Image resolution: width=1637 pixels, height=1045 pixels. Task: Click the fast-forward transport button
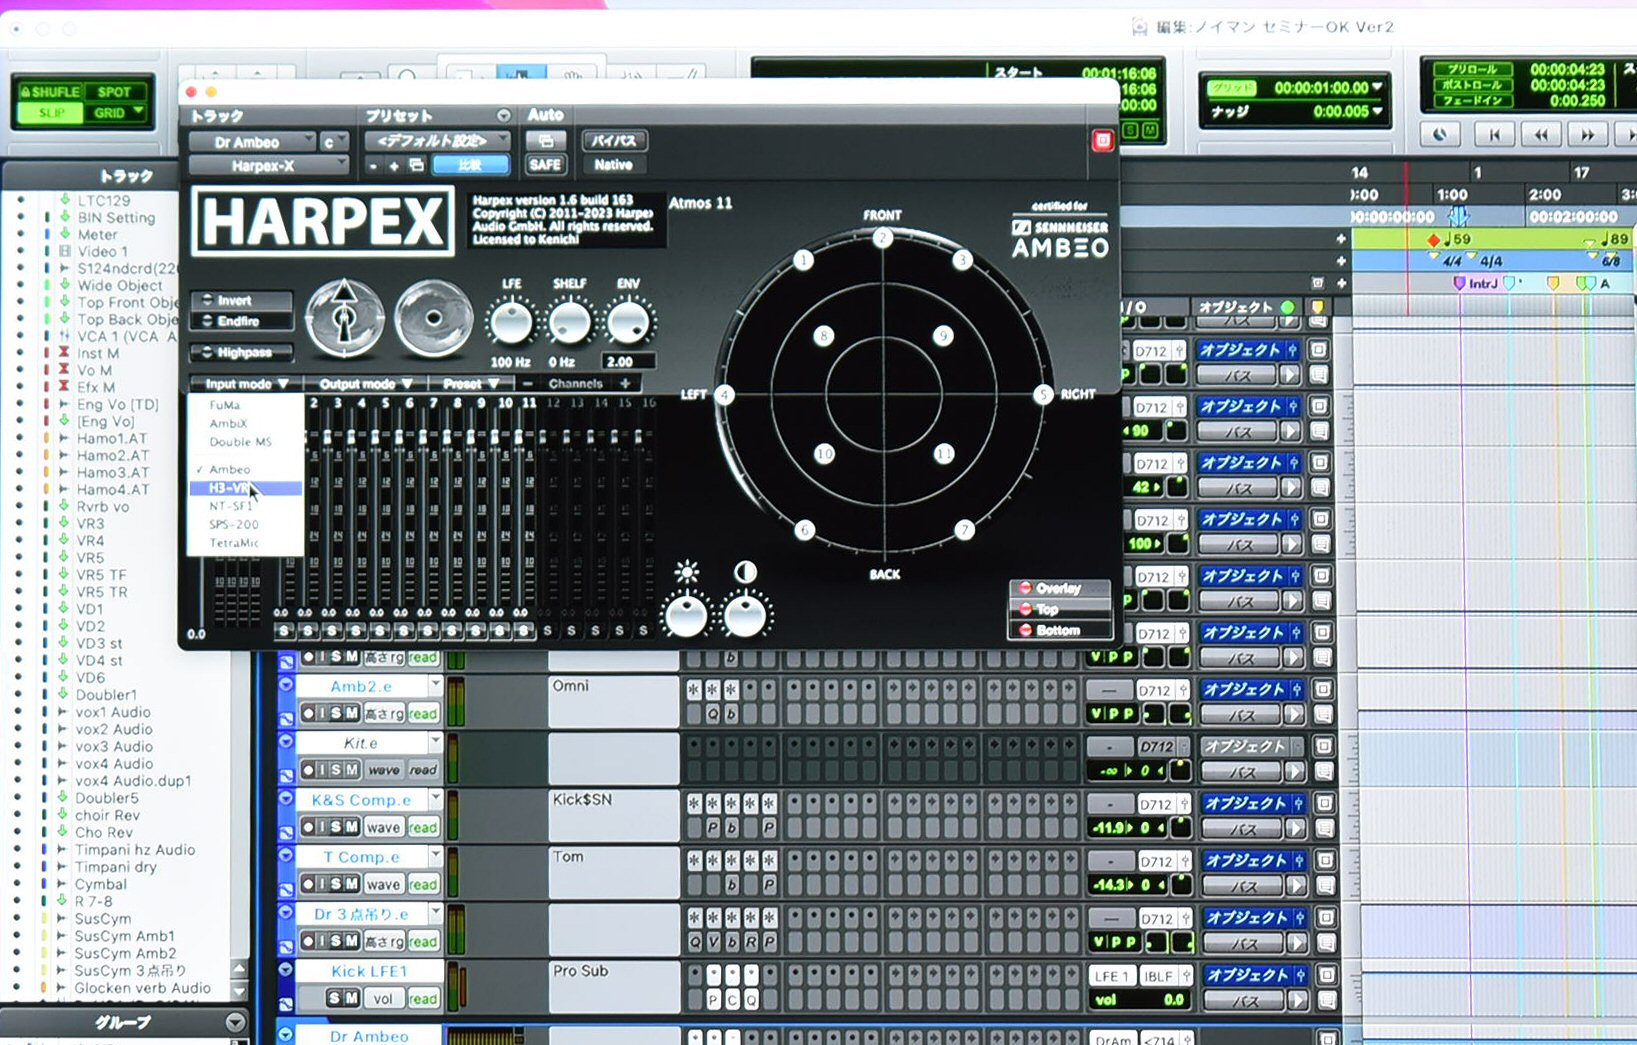tap(1588, 135)
